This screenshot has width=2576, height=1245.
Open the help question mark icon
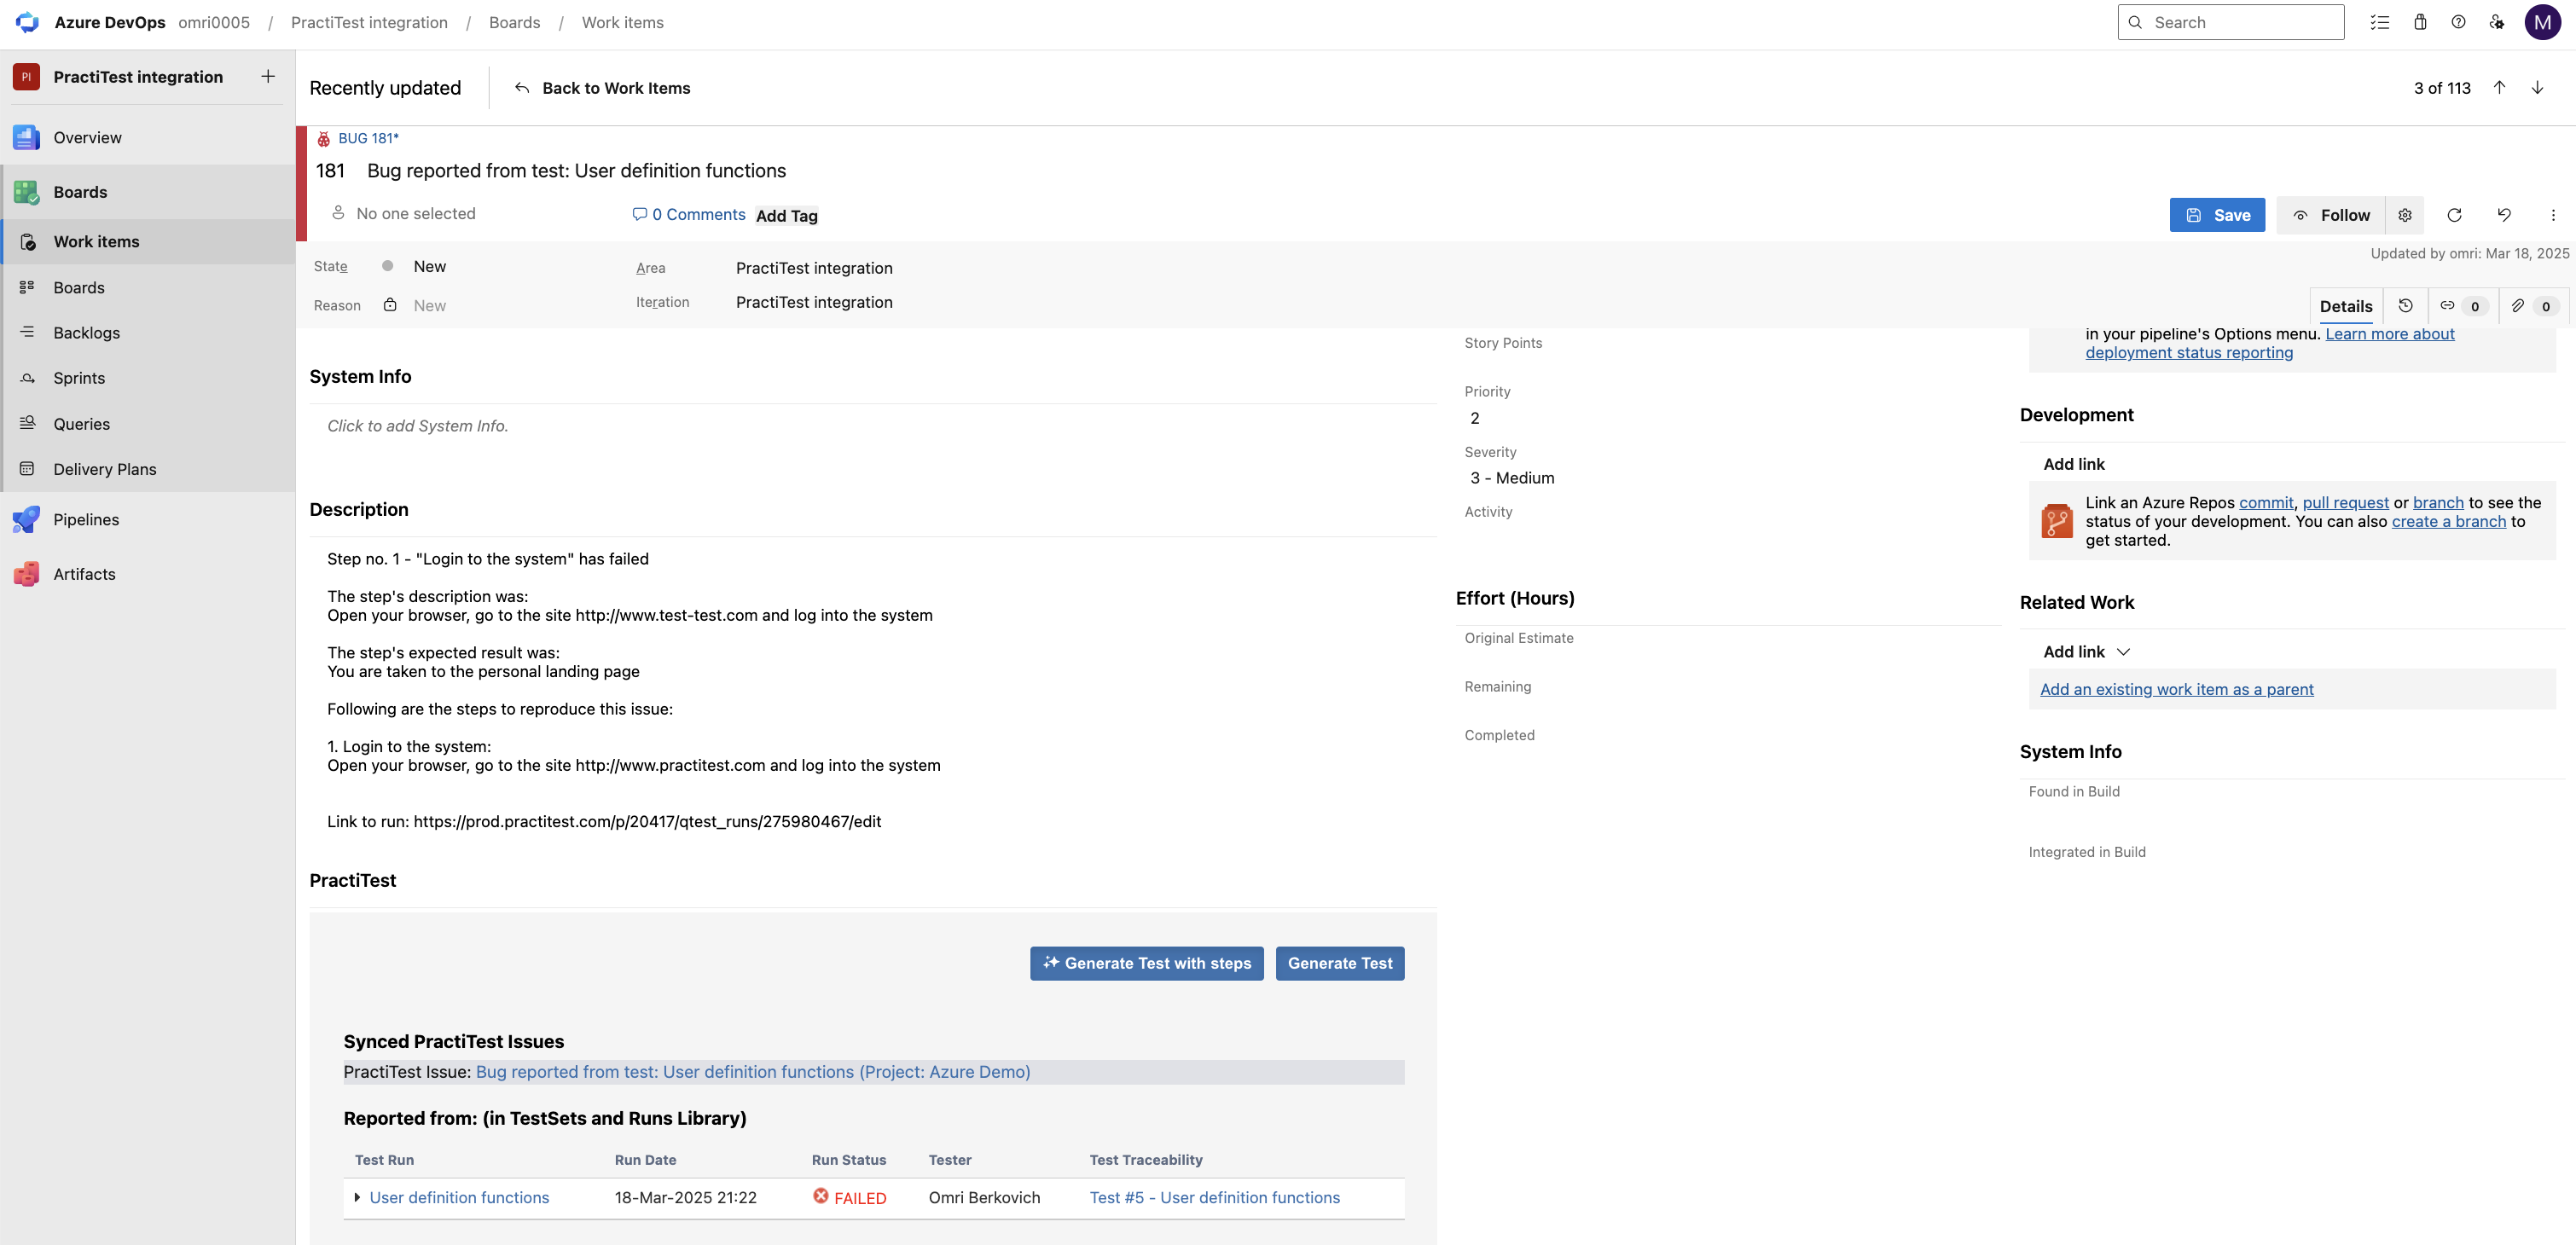point(2458,22)
